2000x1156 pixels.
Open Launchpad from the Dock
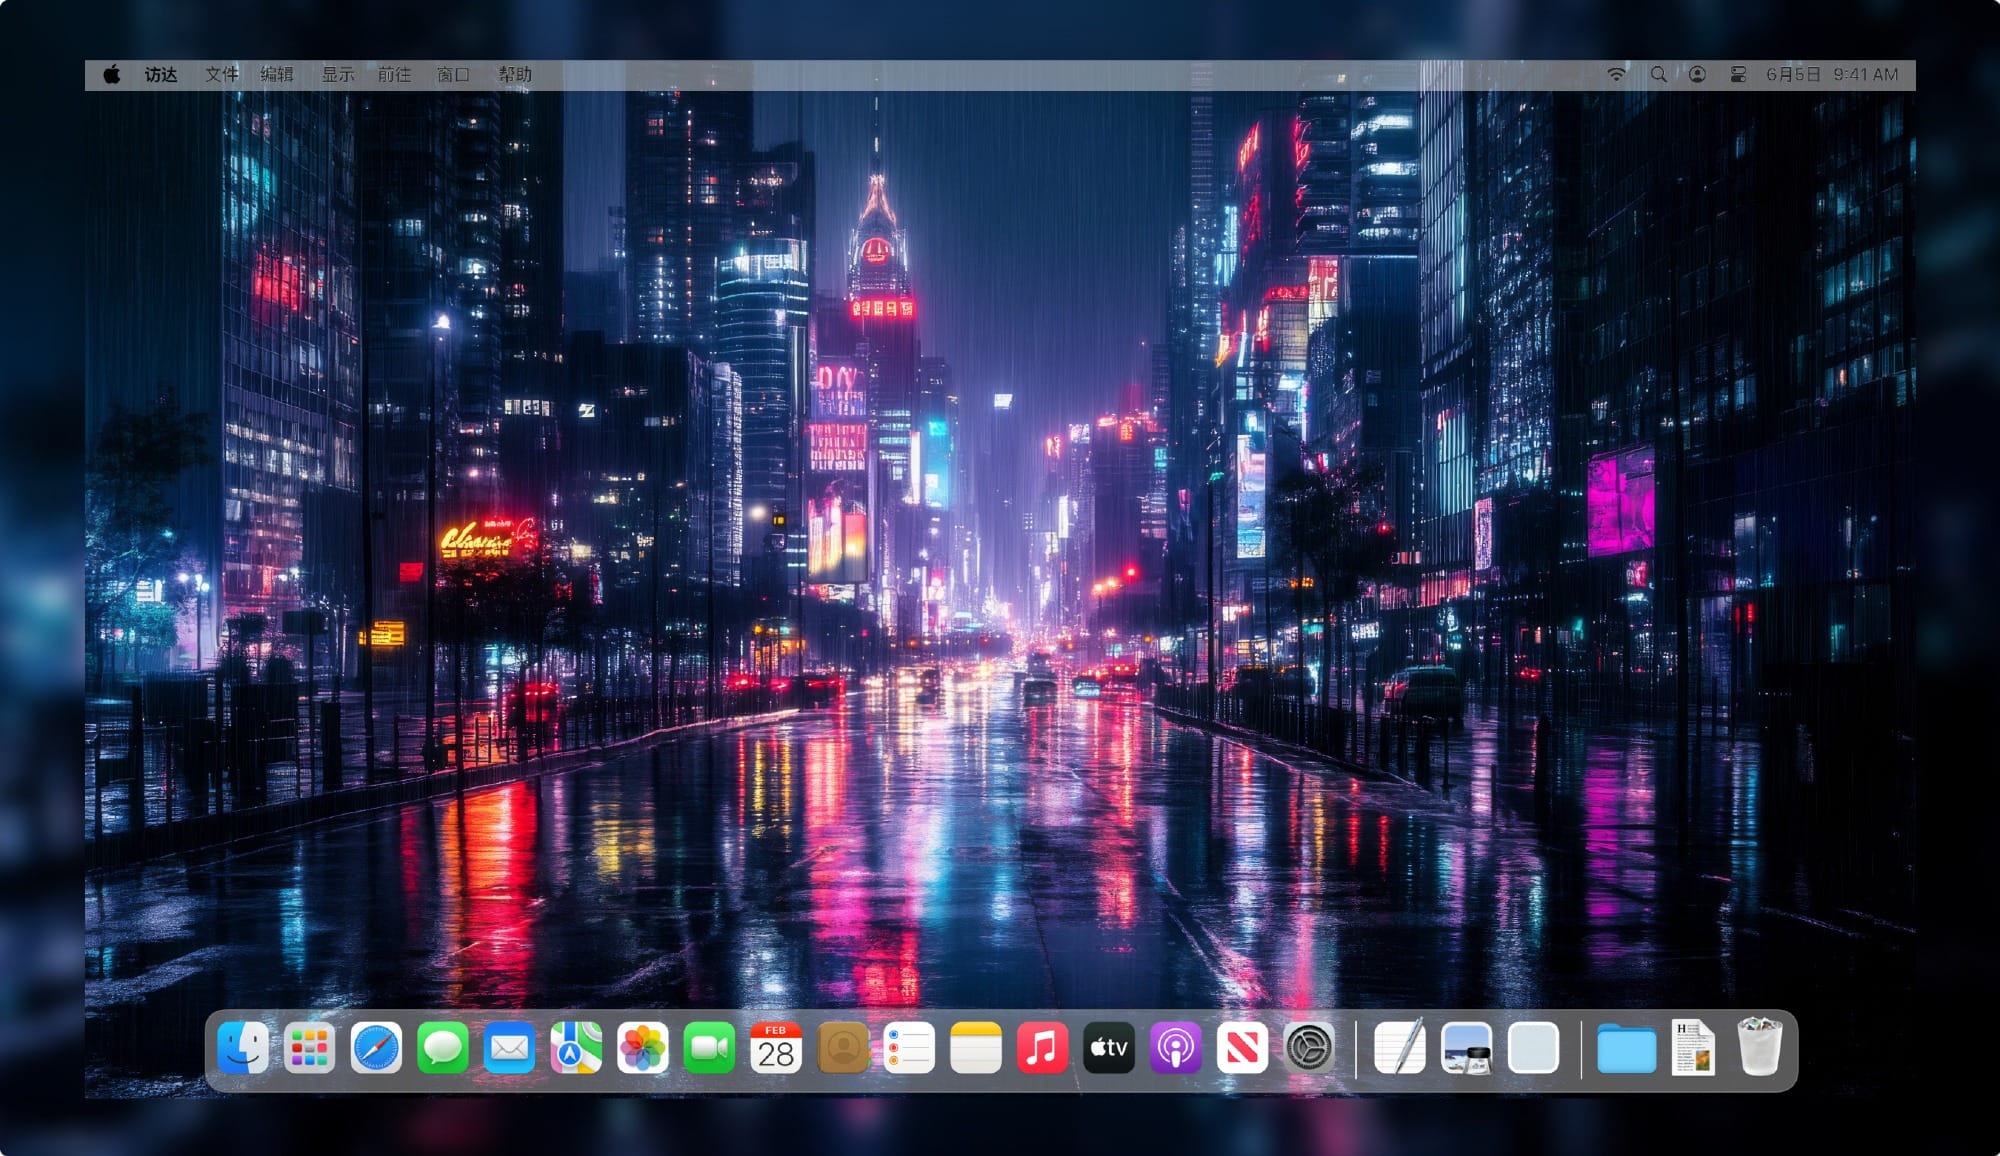311,1050
